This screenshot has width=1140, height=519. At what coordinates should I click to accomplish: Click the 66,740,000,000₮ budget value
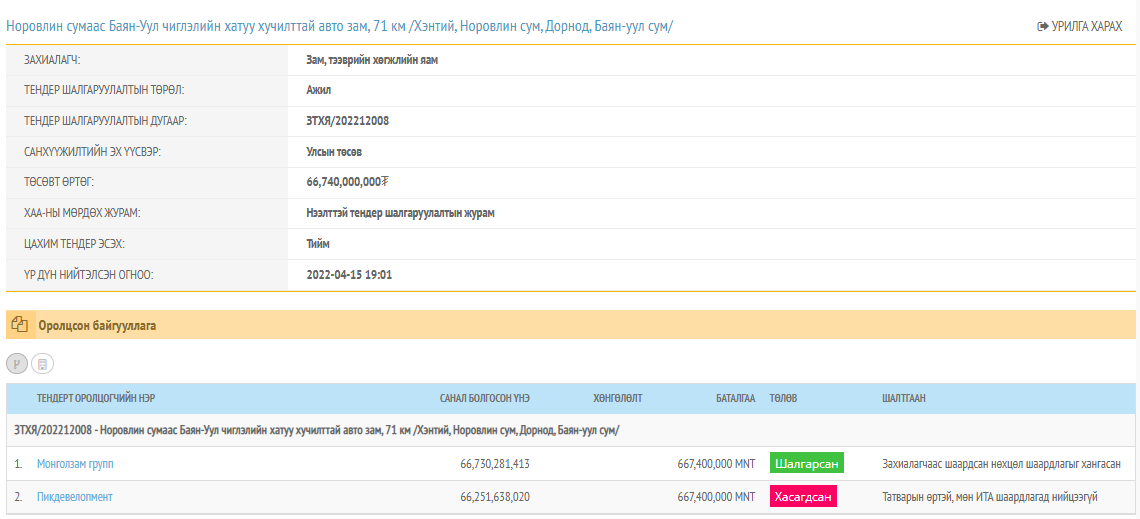347,182
